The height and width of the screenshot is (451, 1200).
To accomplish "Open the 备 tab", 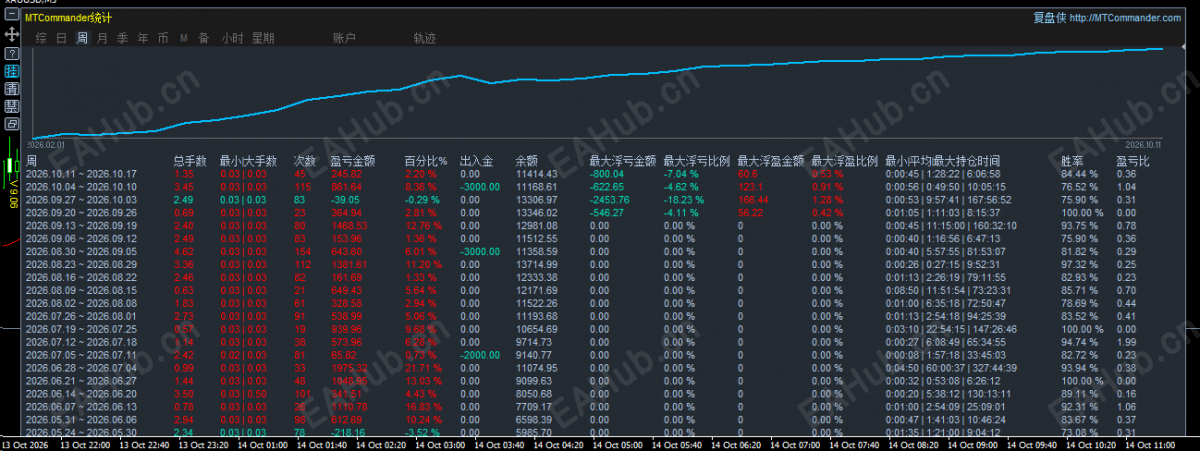I will (x=203, y=38).
